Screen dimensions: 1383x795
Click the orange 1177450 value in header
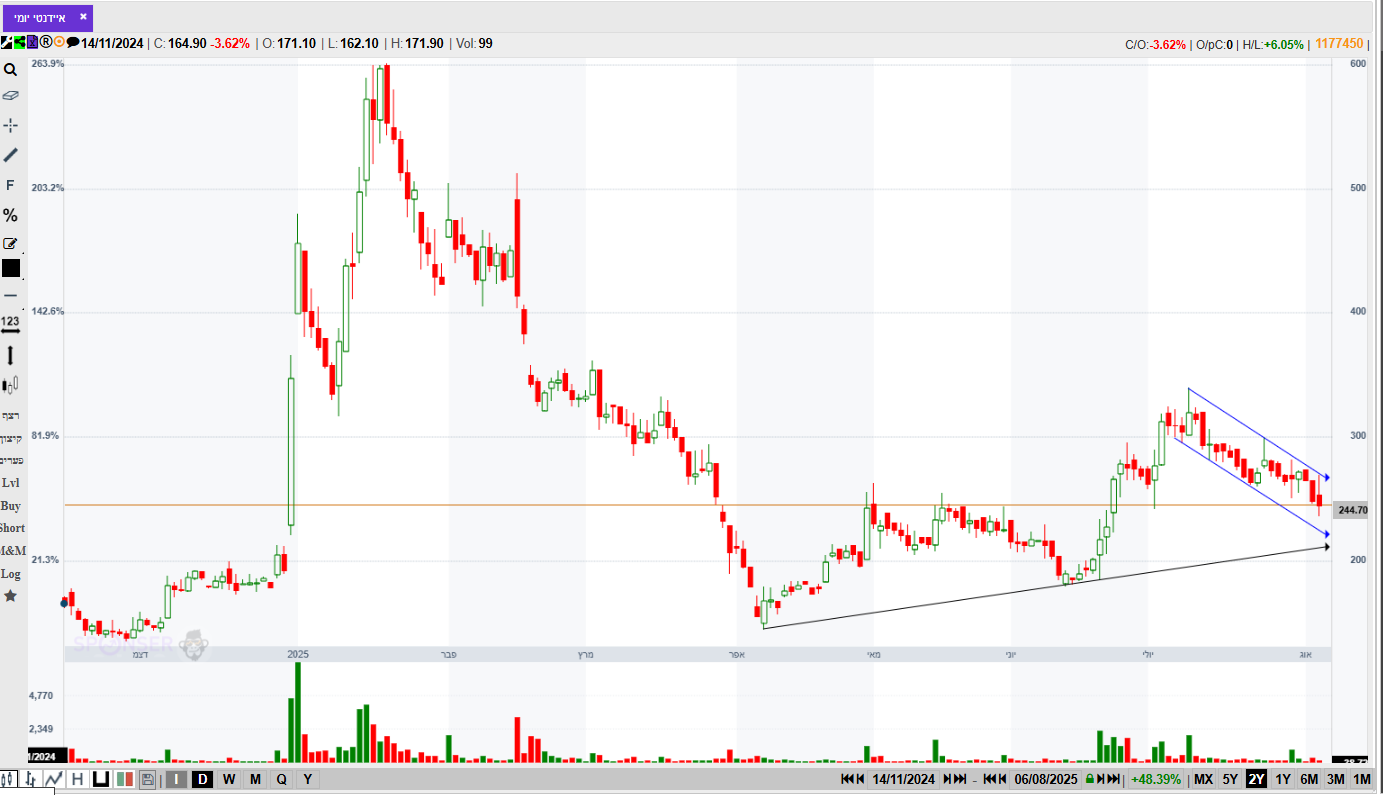pyautogui.click(x=1340, y=43)
